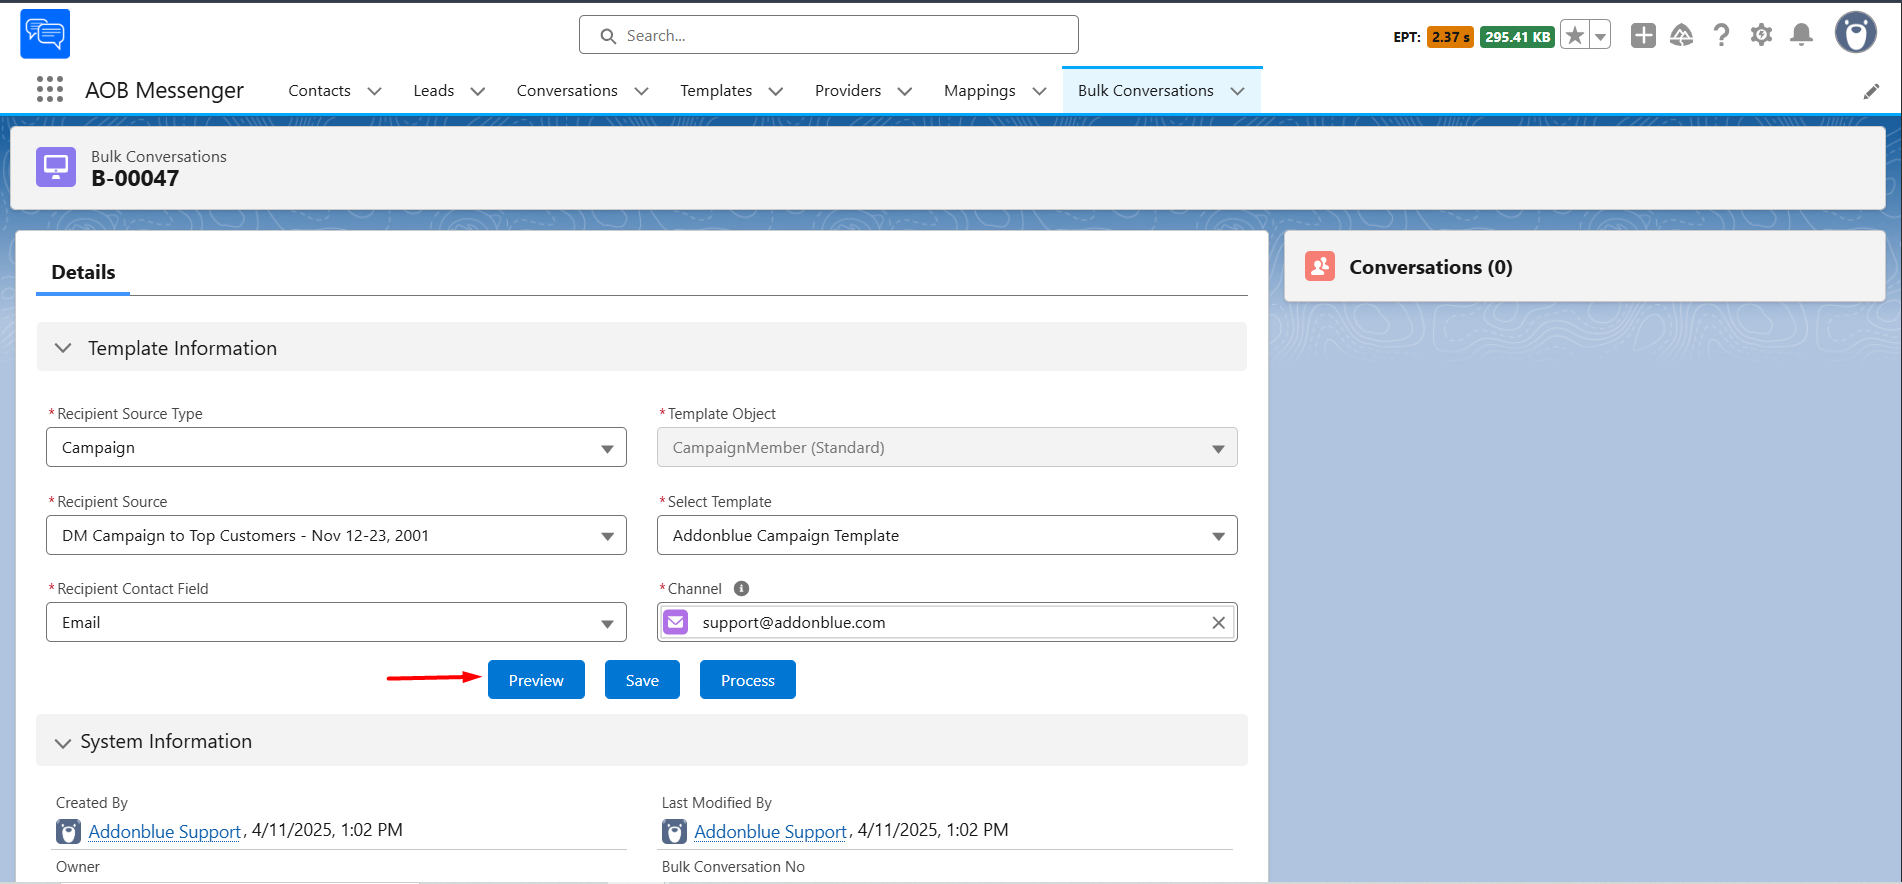Click the Preview button
This screenshot has width=1902, height=884.
[536, 680]
